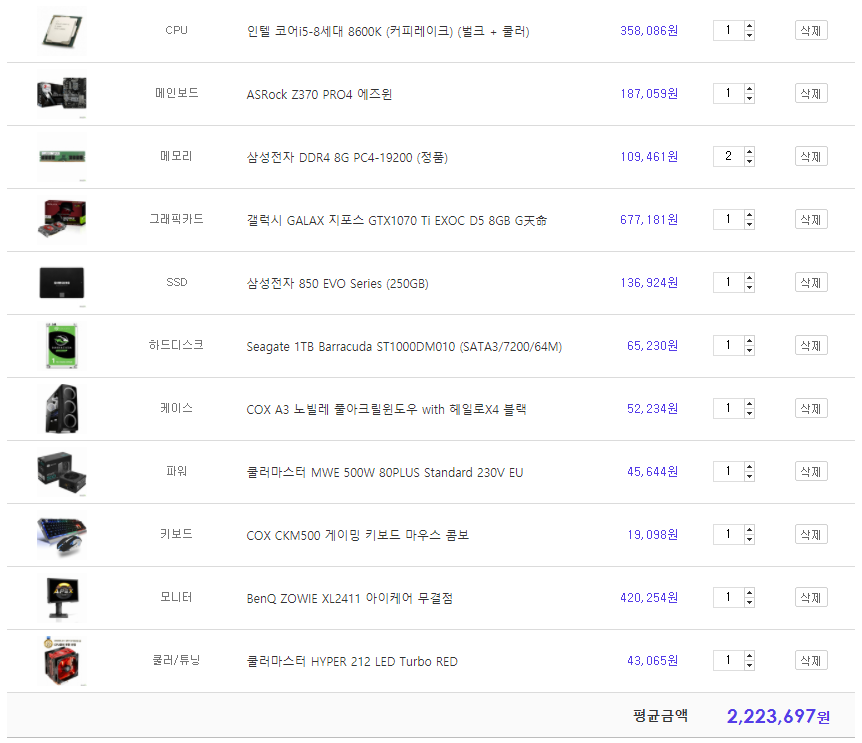862x743 pixels.
Task: Increase the monitor quantity with up arrow
Action: point(749,592)
